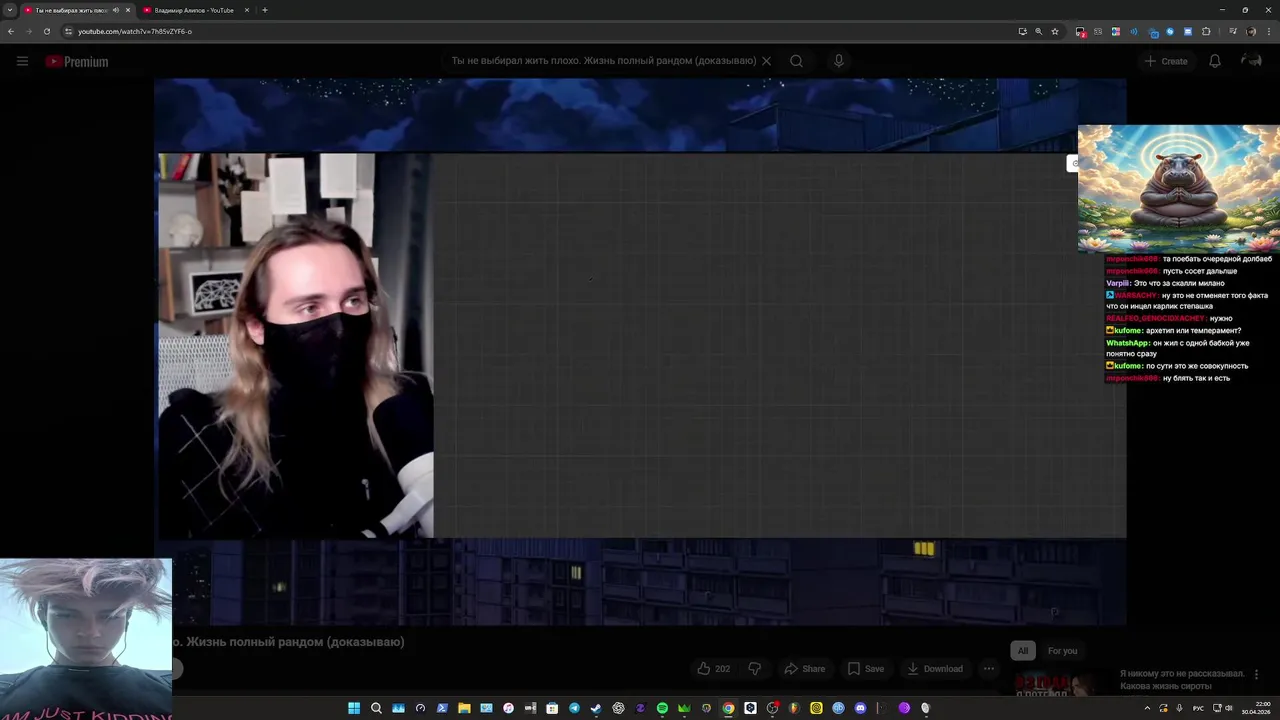Open Spotify from the taskbar

click(x=662, y=708)
